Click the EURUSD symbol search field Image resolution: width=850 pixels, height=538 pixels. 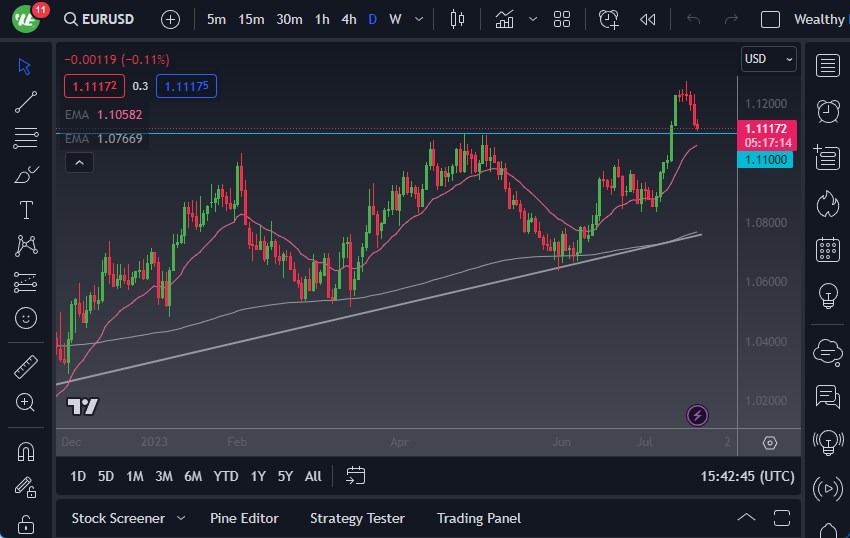(x=98, y=19)
